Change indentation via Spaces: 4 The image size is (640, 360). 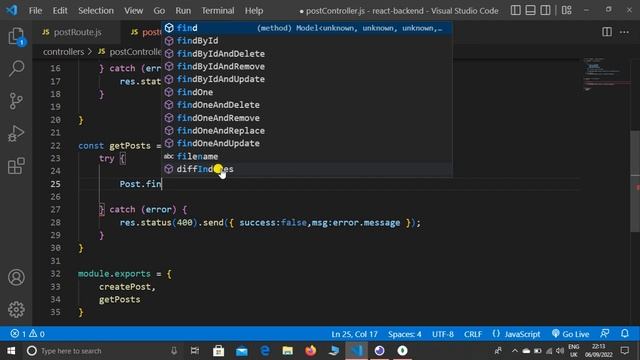[404, 334]
